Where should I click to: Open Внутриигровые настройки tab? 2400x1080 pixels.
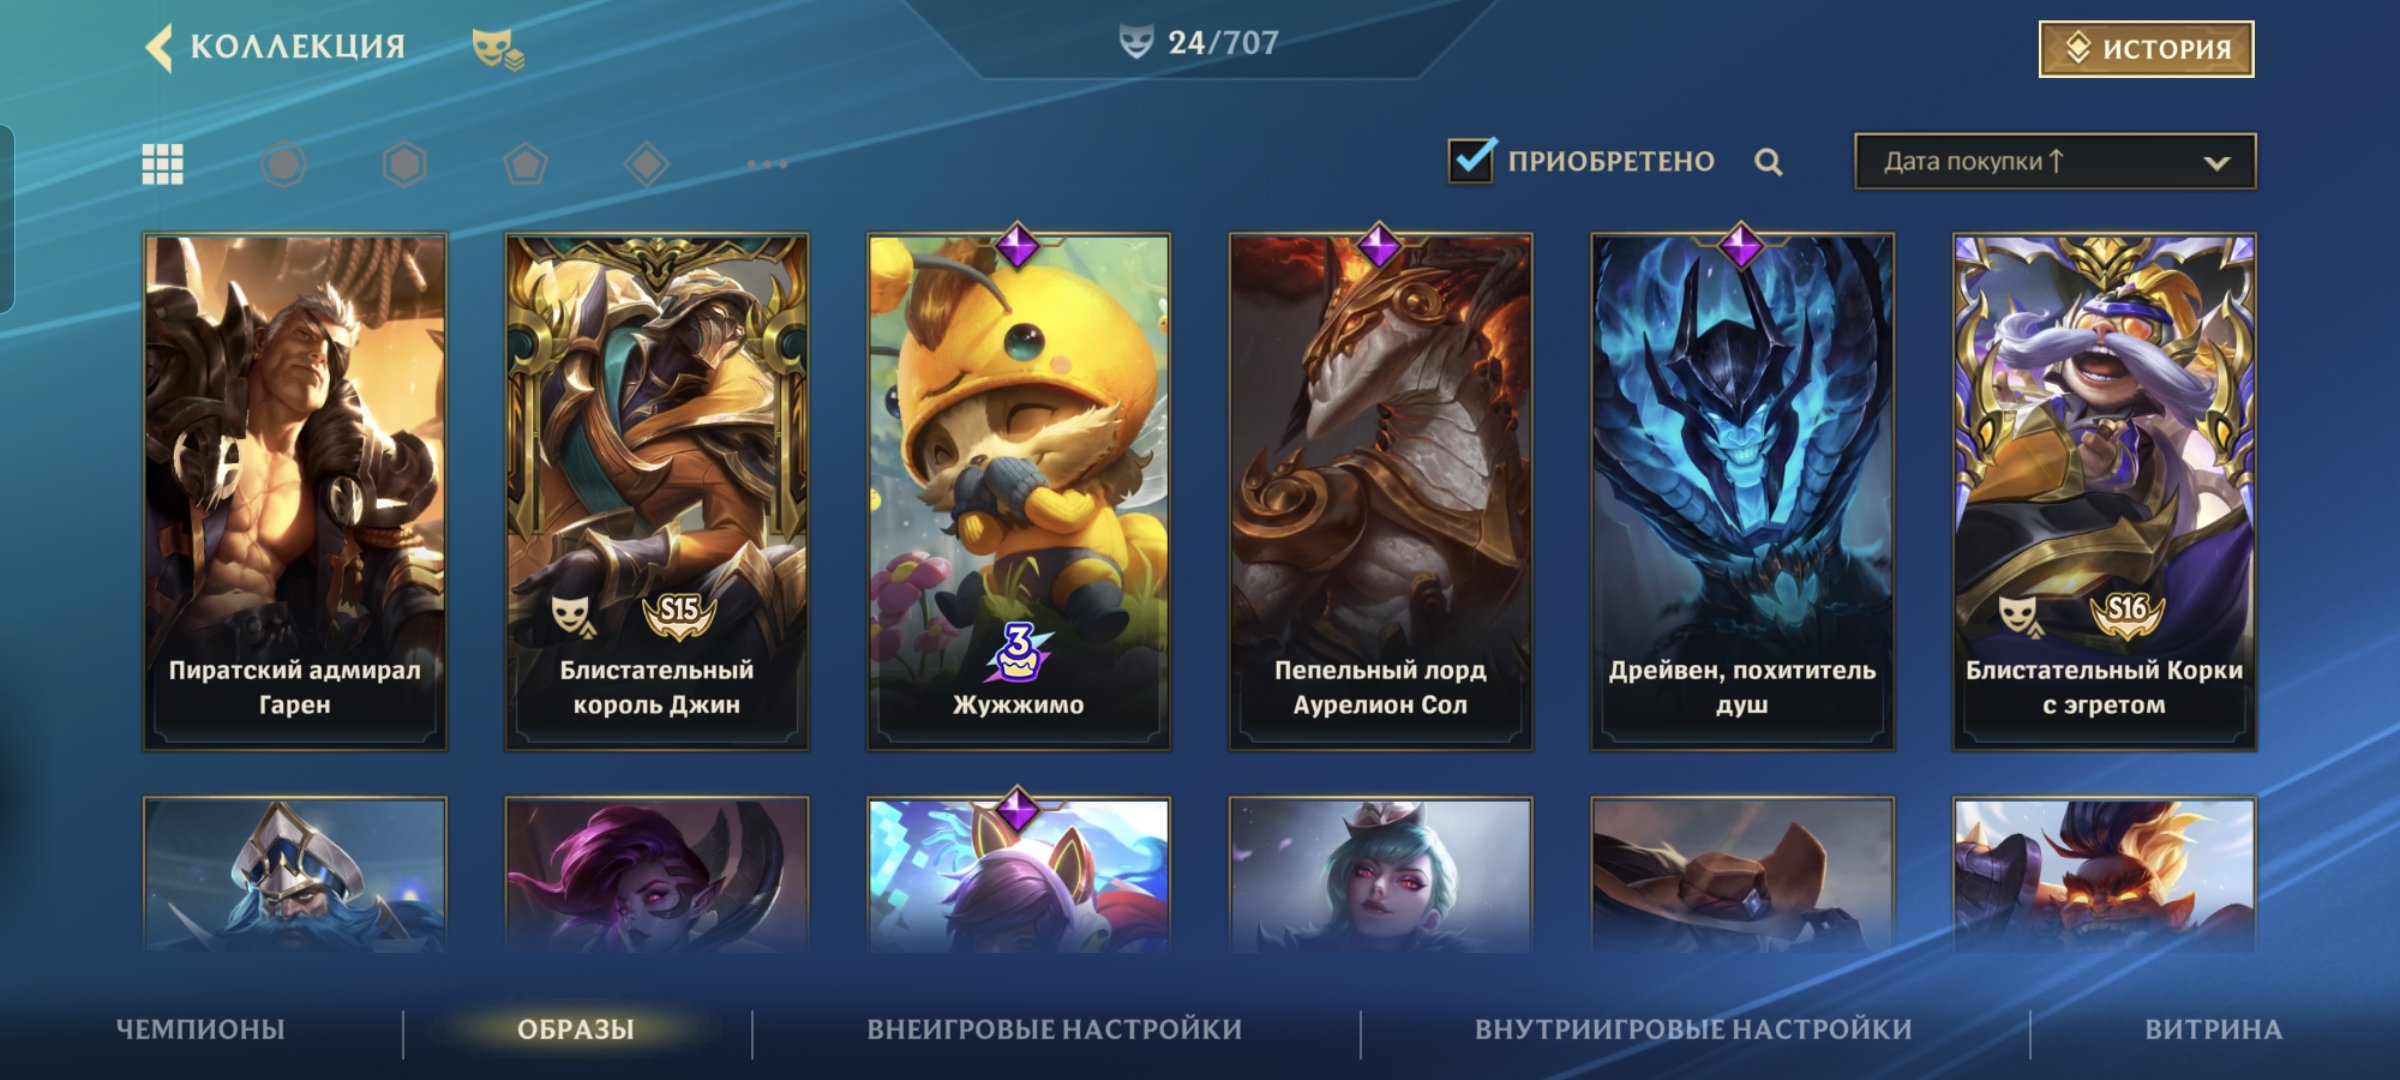pyautogui.click(x=1694, y=1029)
